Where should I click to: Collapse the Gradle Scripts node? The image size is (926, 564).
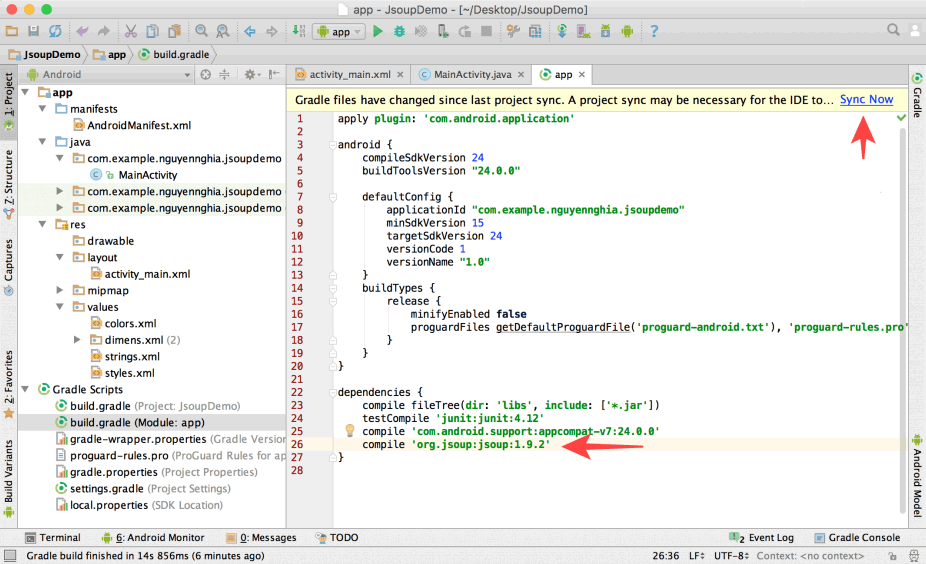click(x=25, y=389)
